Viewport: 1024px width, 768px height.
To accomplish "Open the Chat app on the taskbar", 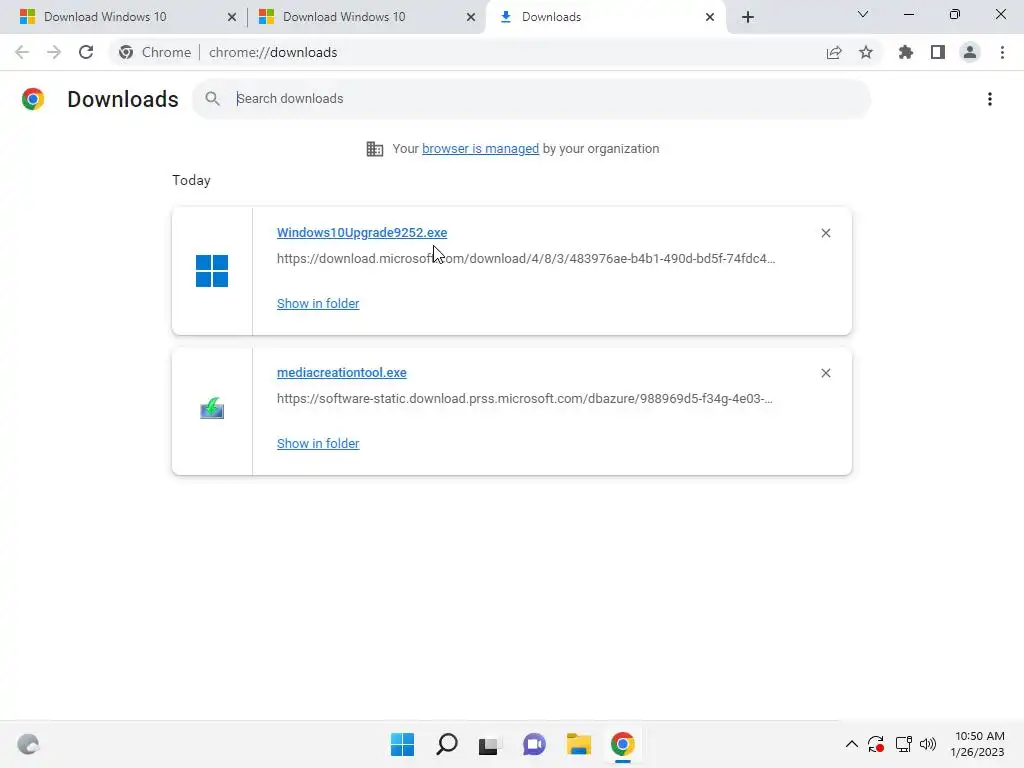I will 534,744.
